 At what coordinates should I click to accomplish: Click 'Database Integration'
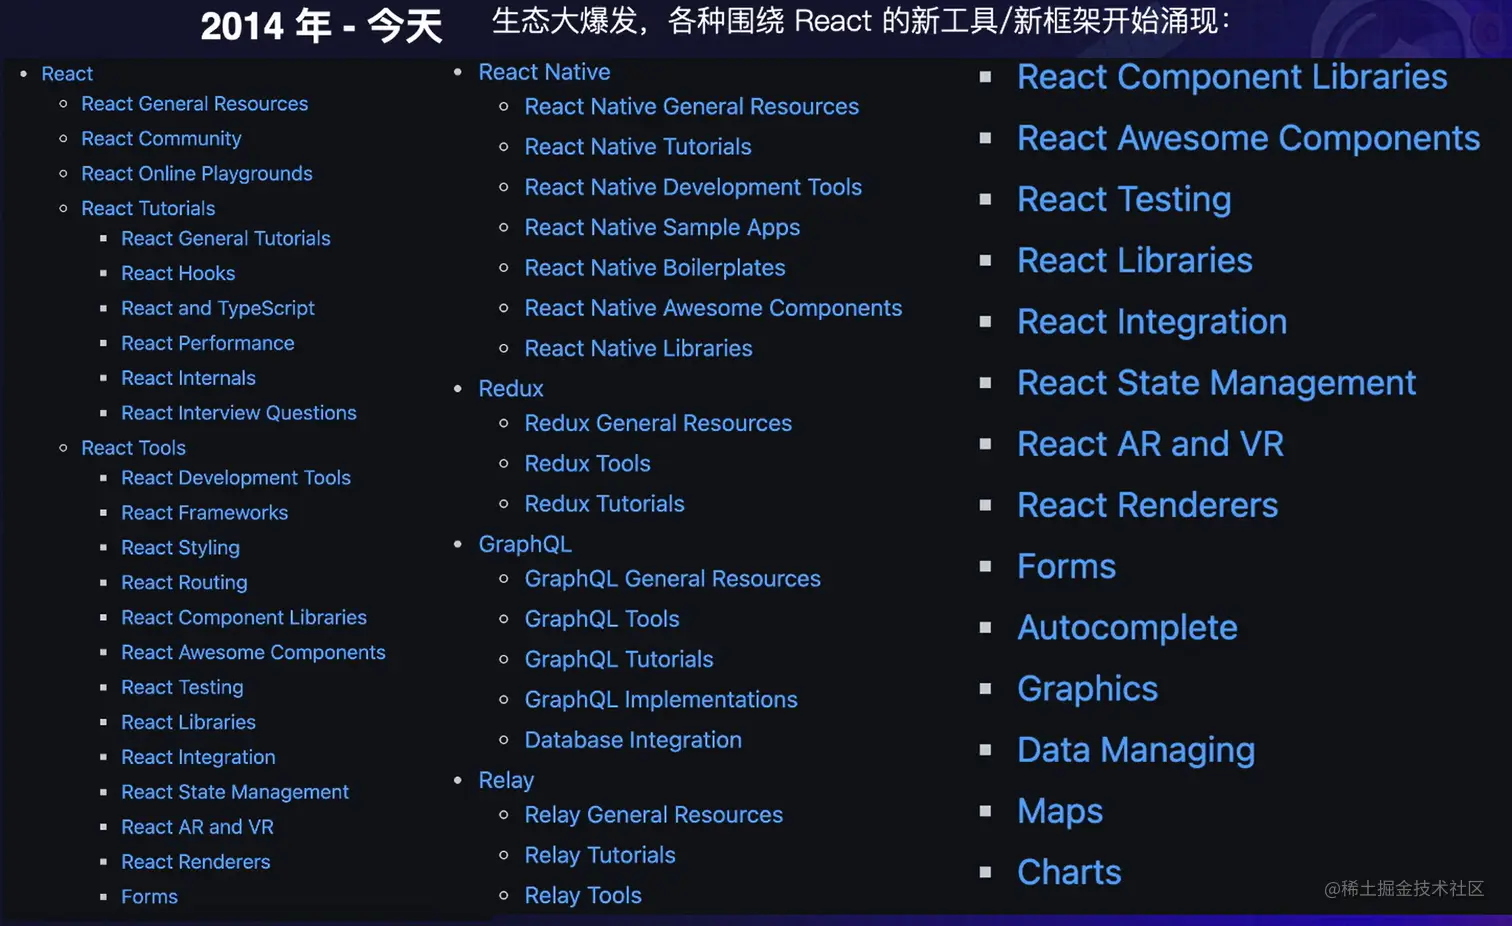[632, 740]
